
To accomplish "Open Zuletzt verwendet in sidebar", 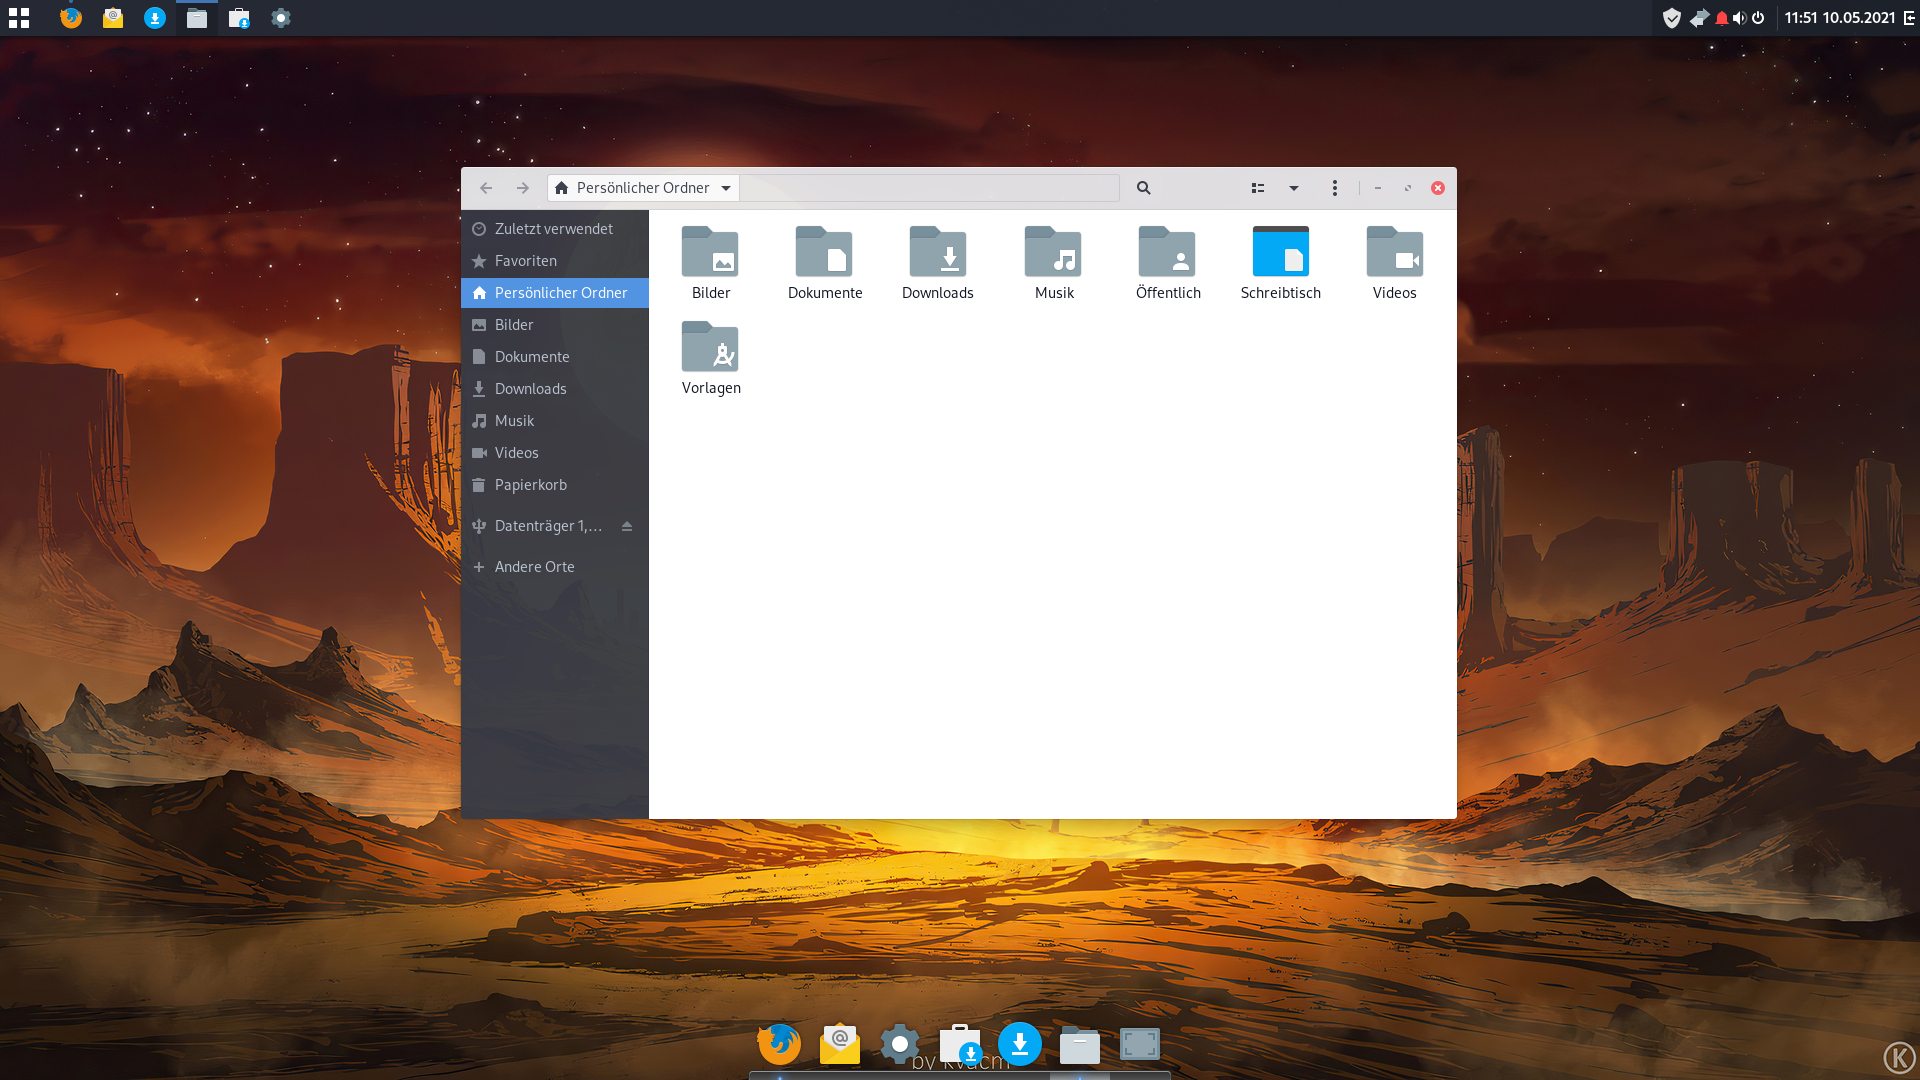I will point(553,229).
